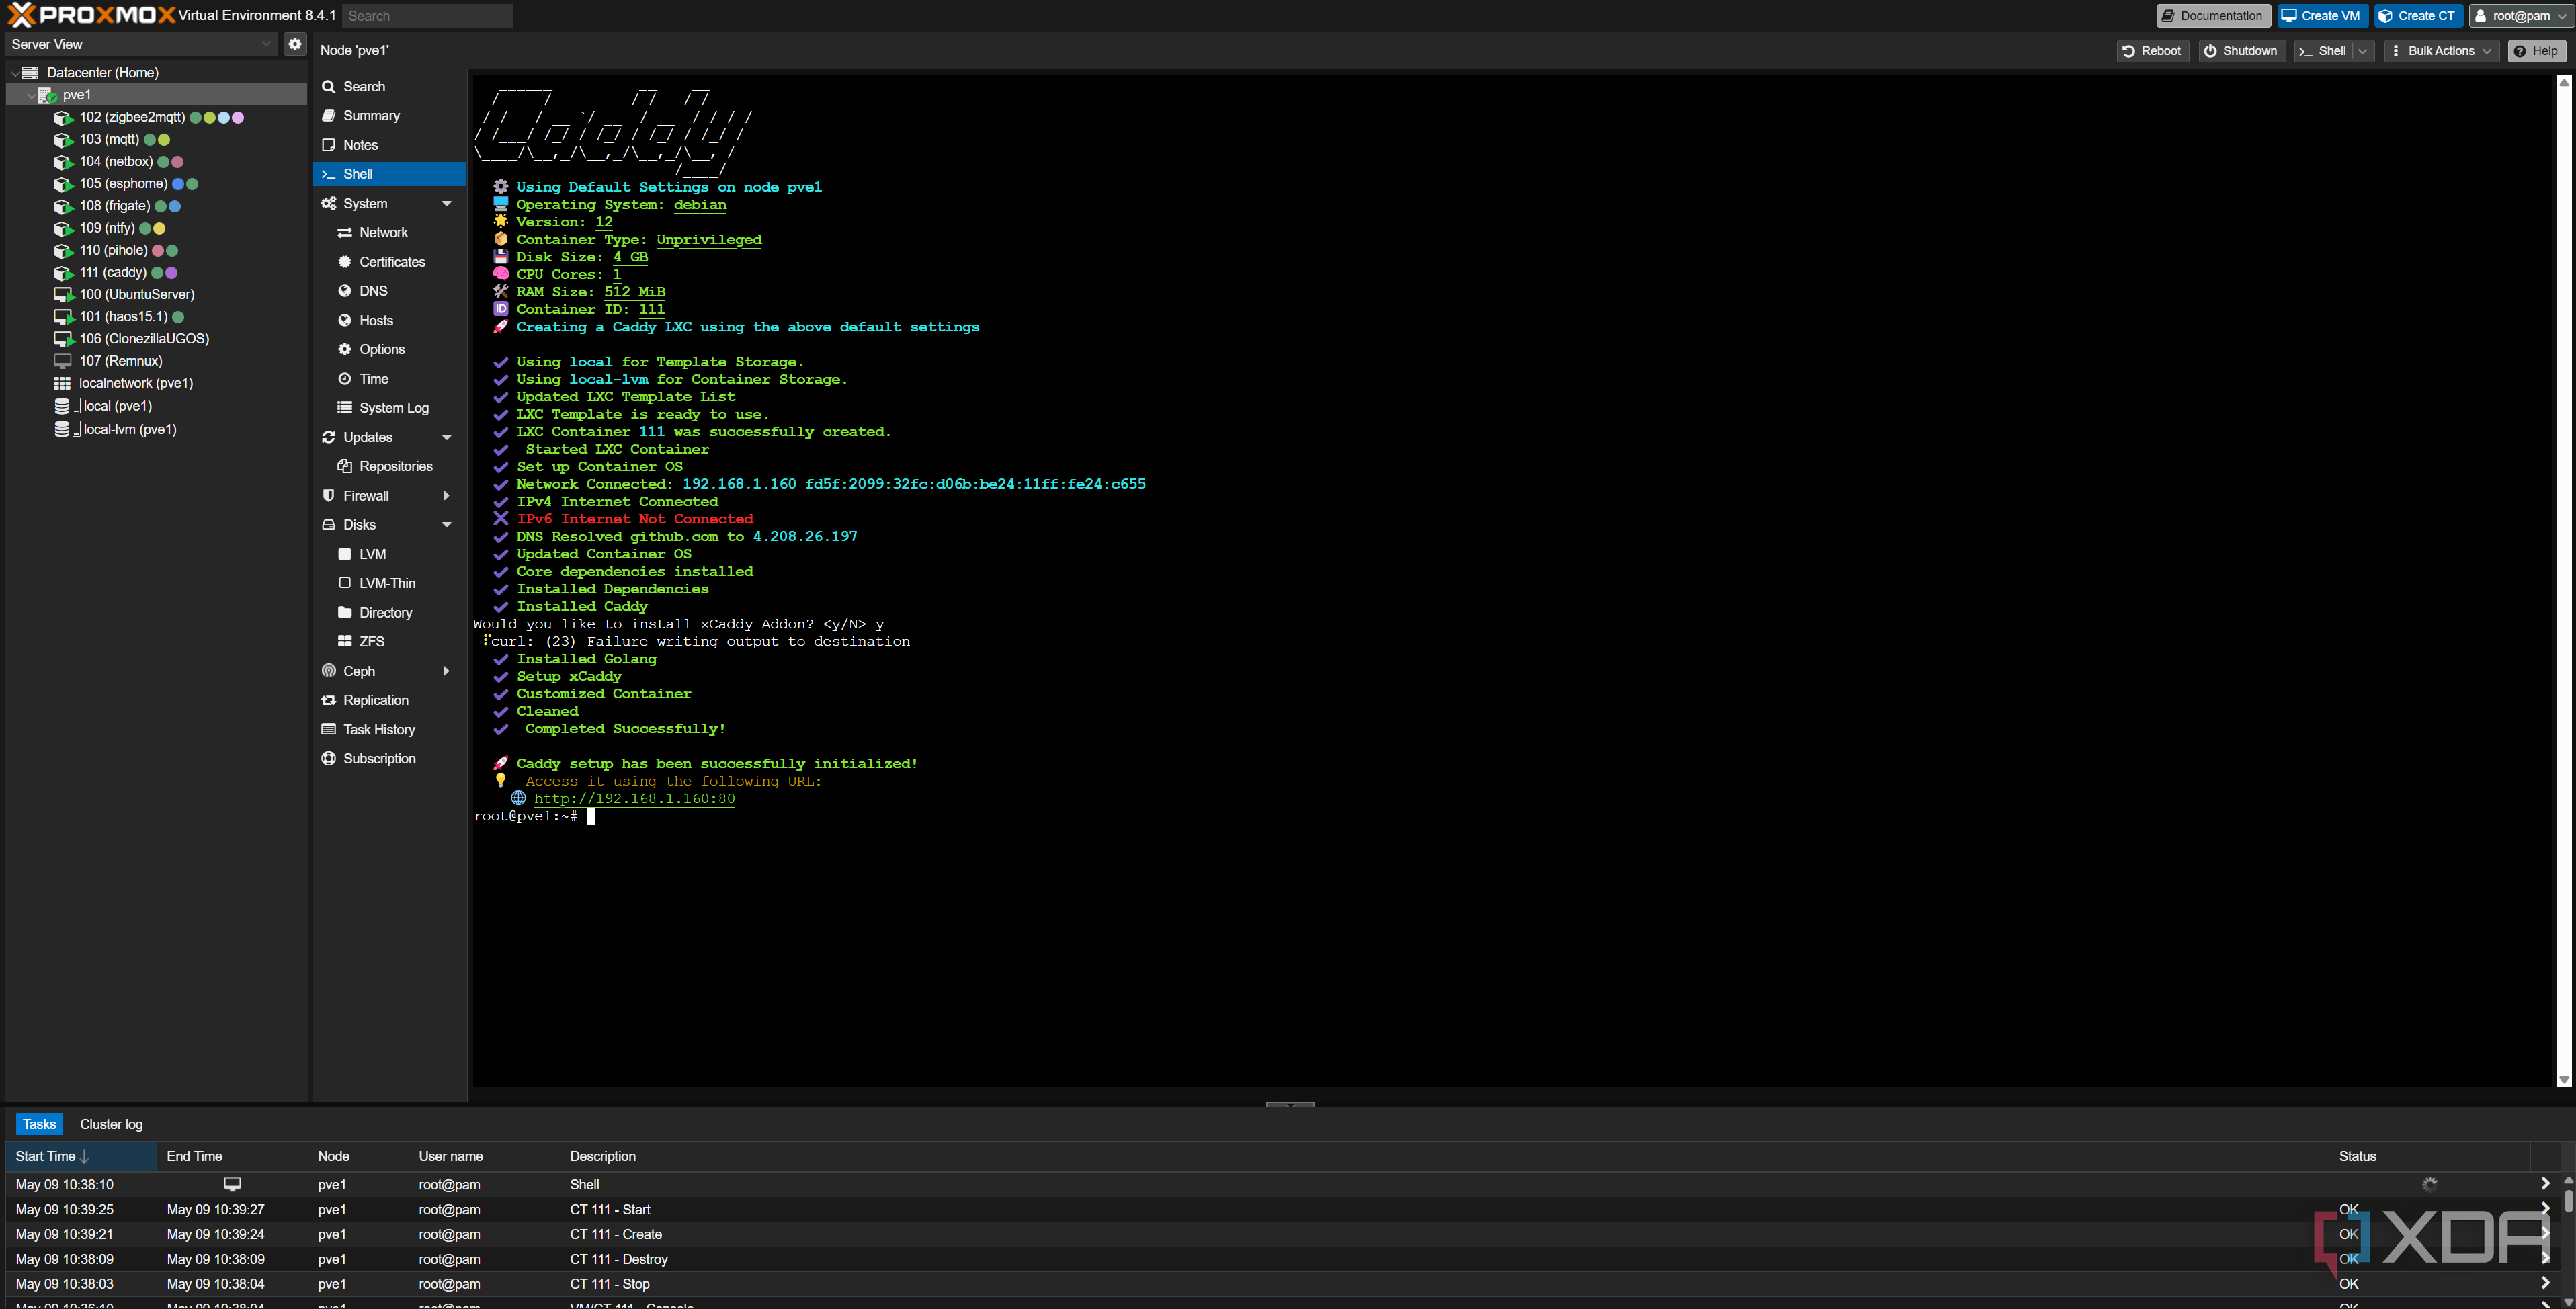Click the top Search input field
The width and height of the screenshot is (2576, 1309).
[x=427, y=16]
